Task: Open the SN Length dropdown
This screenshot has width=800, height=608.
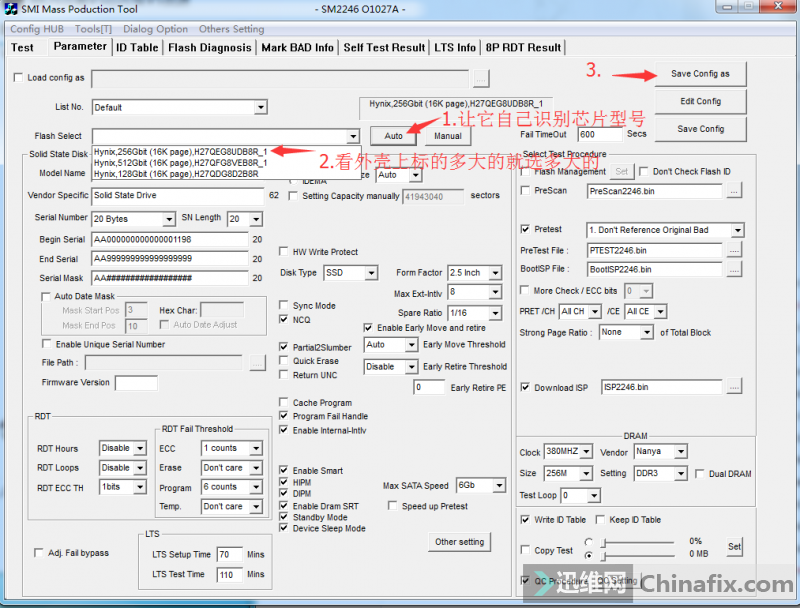Action: click(256, 219)
